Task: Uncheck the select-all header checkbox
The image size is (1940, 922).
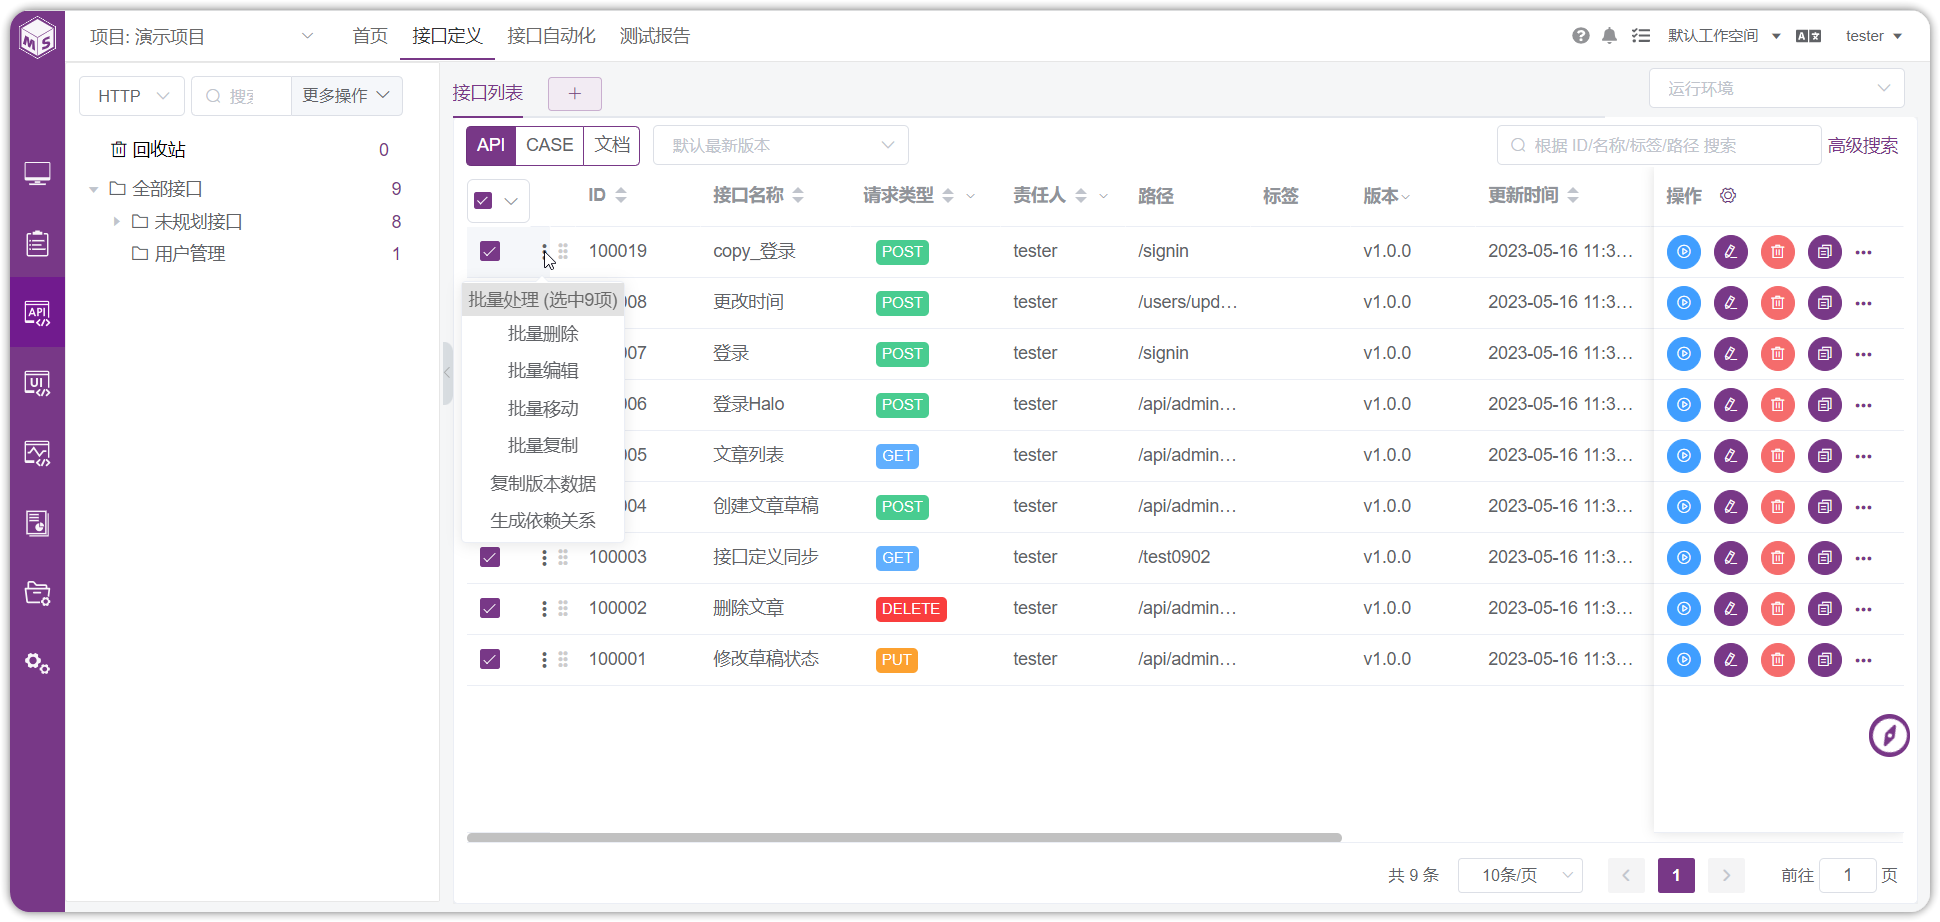Action: [483, 200]
